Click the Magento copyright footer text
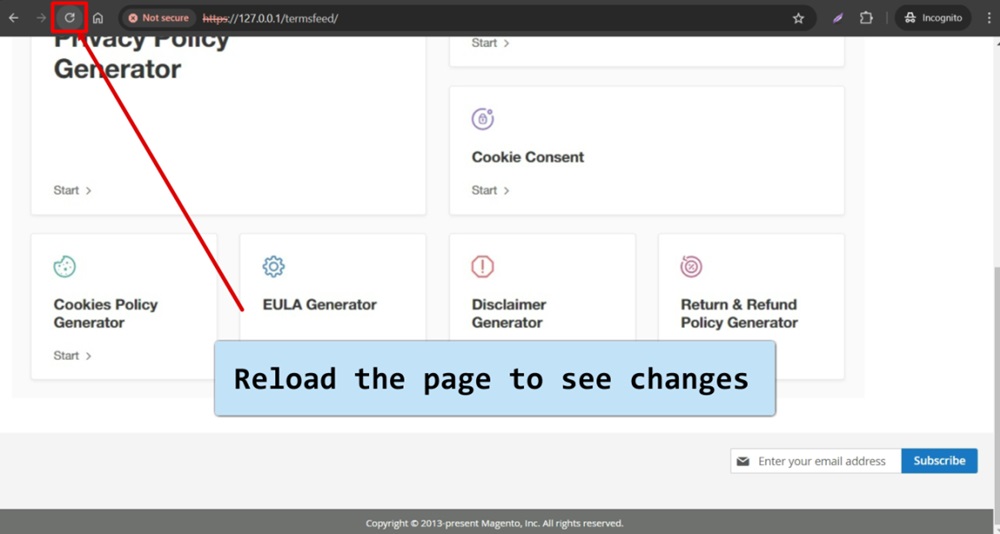 tap(494, 523)
